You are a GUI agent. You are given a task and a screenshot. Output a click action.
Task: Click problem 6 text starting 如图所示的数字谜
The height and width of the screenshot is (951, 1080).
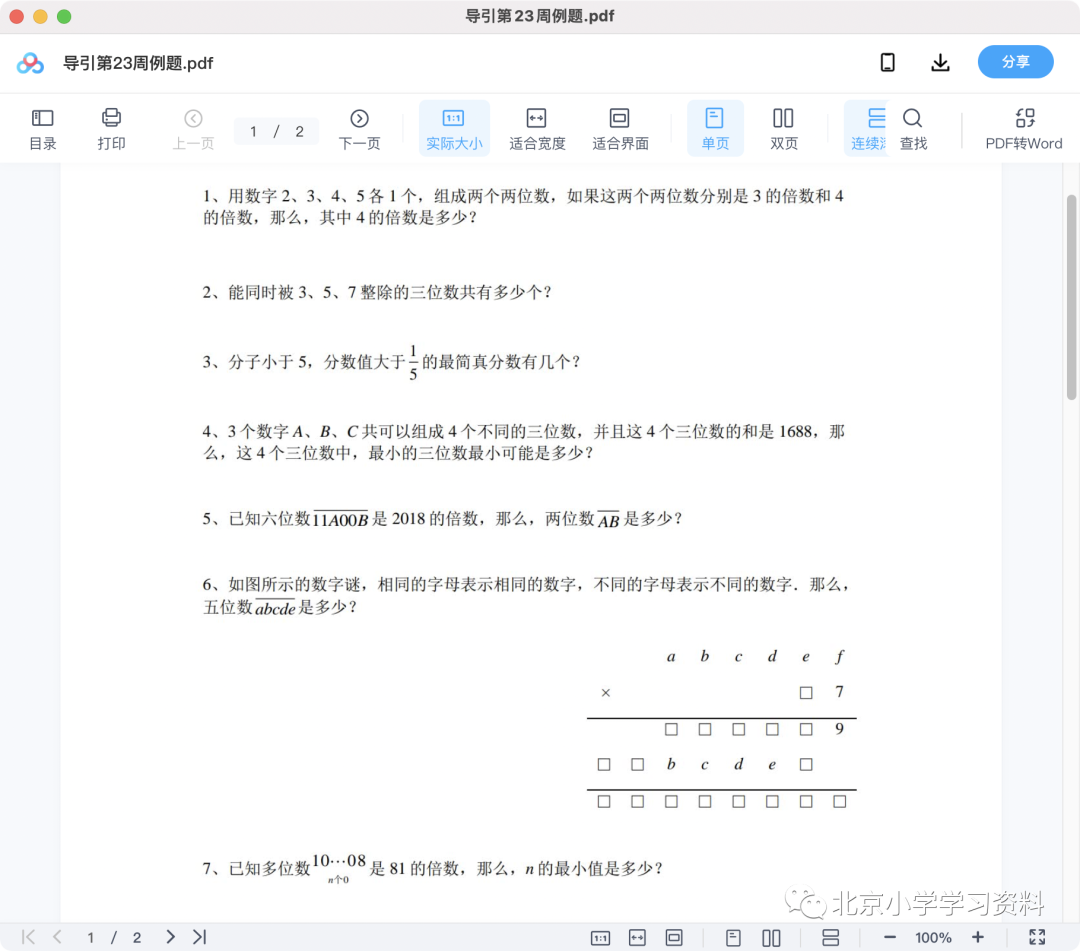[x=527, y=596]
